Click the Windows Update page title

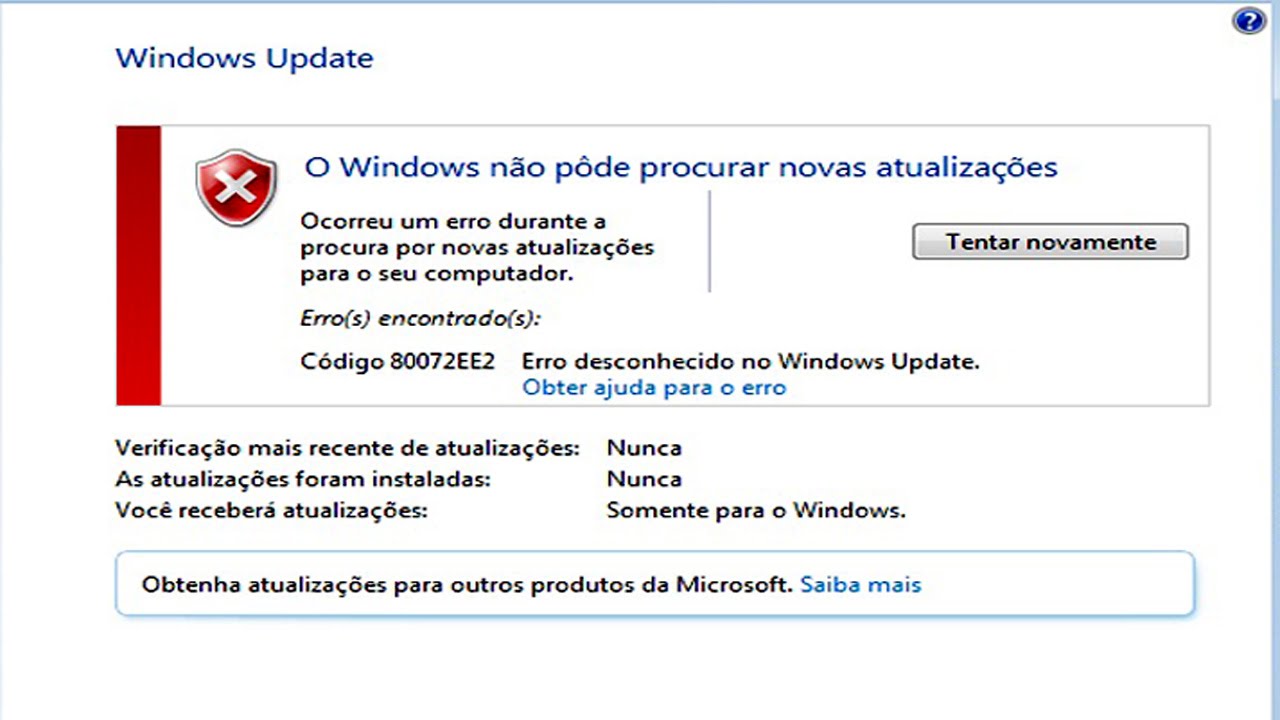coord(244,58)
